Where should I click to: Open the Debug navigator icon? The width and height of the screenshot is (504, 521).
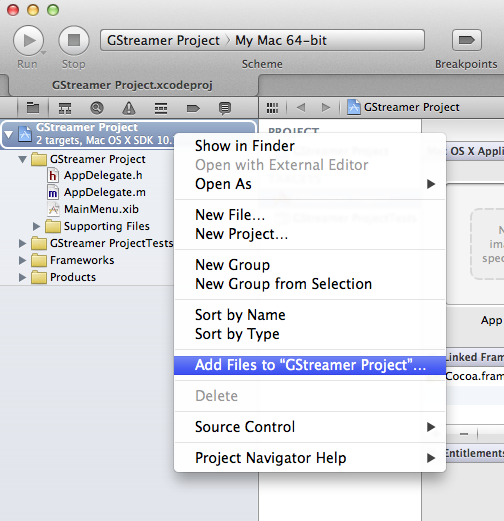coord(161,108)
